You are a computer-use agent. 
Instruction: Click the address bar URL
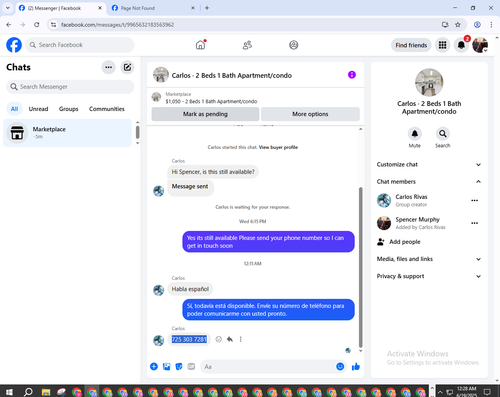point(117,25)
